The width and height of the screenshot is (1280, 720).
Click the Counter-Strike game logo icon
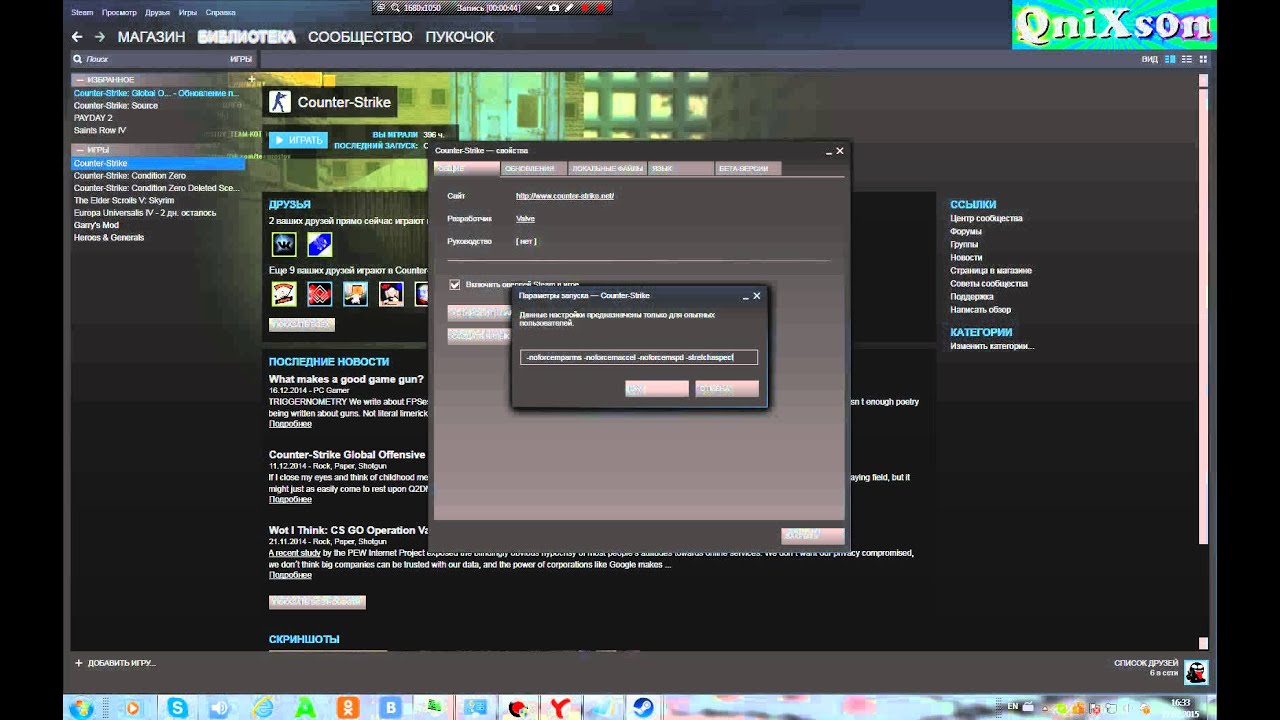[x=280, y=102]
